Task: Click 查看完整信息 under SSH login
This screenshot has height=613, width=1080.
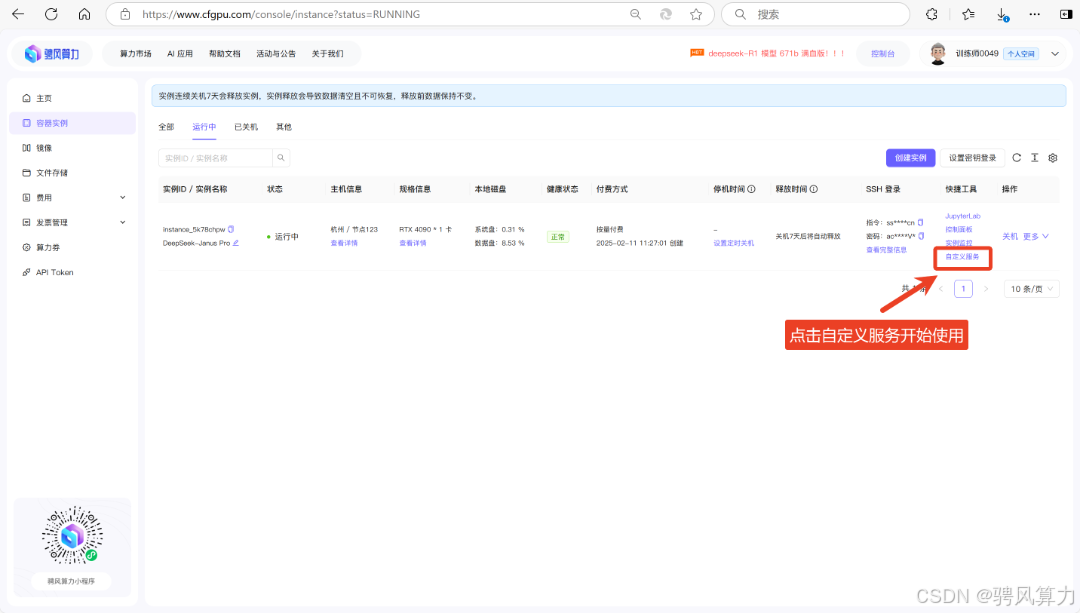Action: click(x=886, y=250)
